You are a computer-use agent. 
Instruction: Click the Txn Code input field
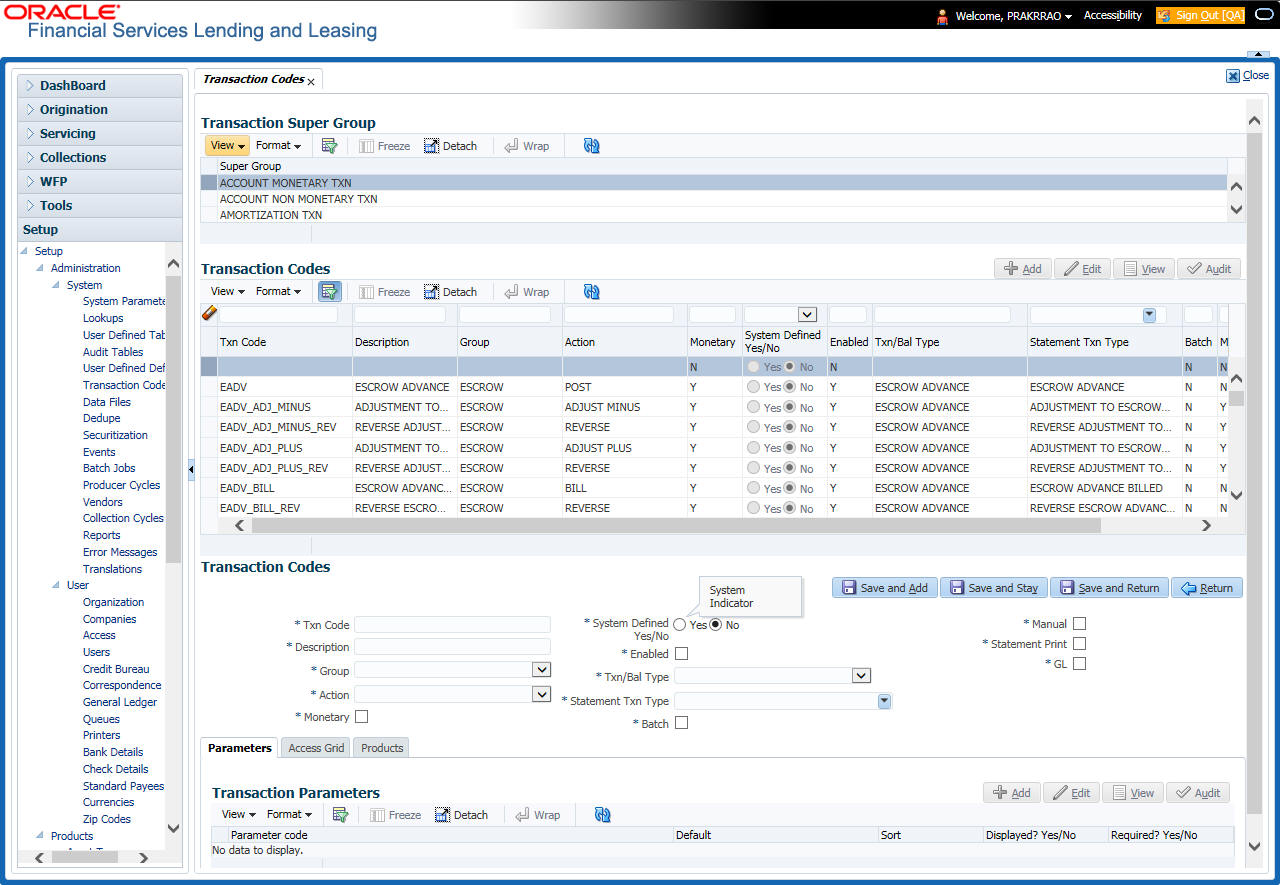click(x=452, y=623)
